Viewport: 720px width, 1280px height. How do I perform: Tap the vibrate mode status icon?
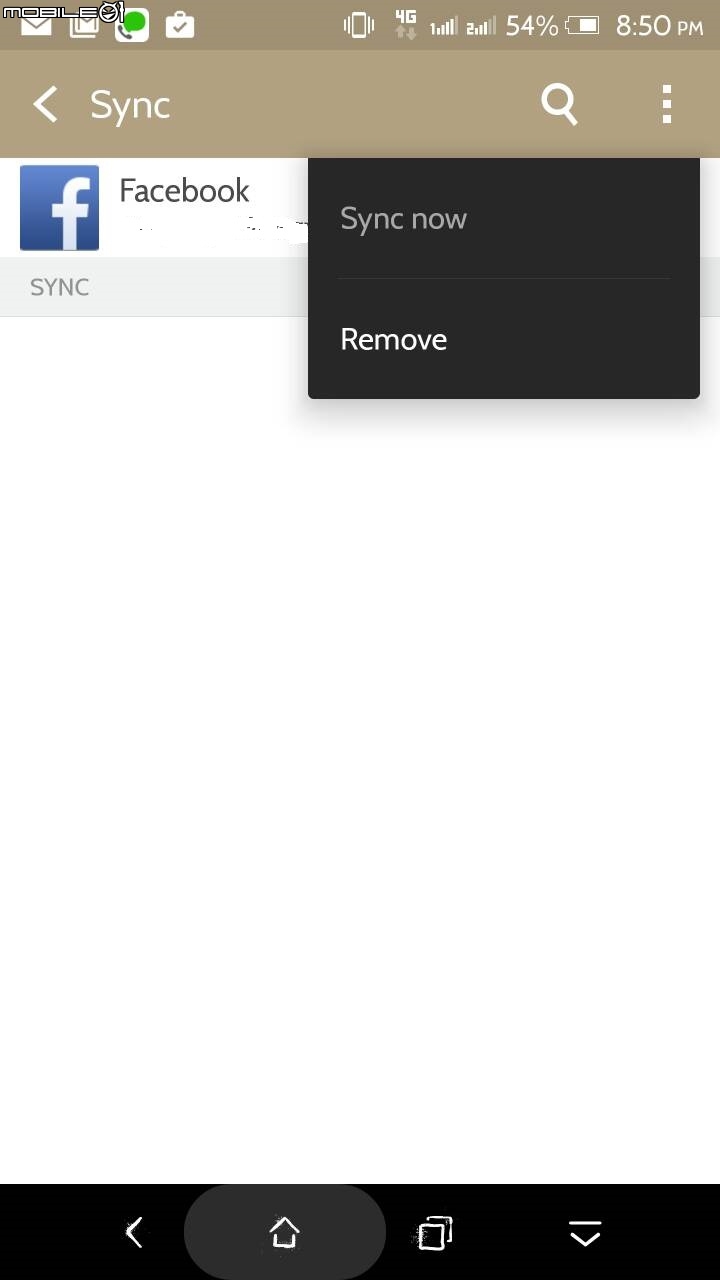pyautogui.click(x=358, y=25)
